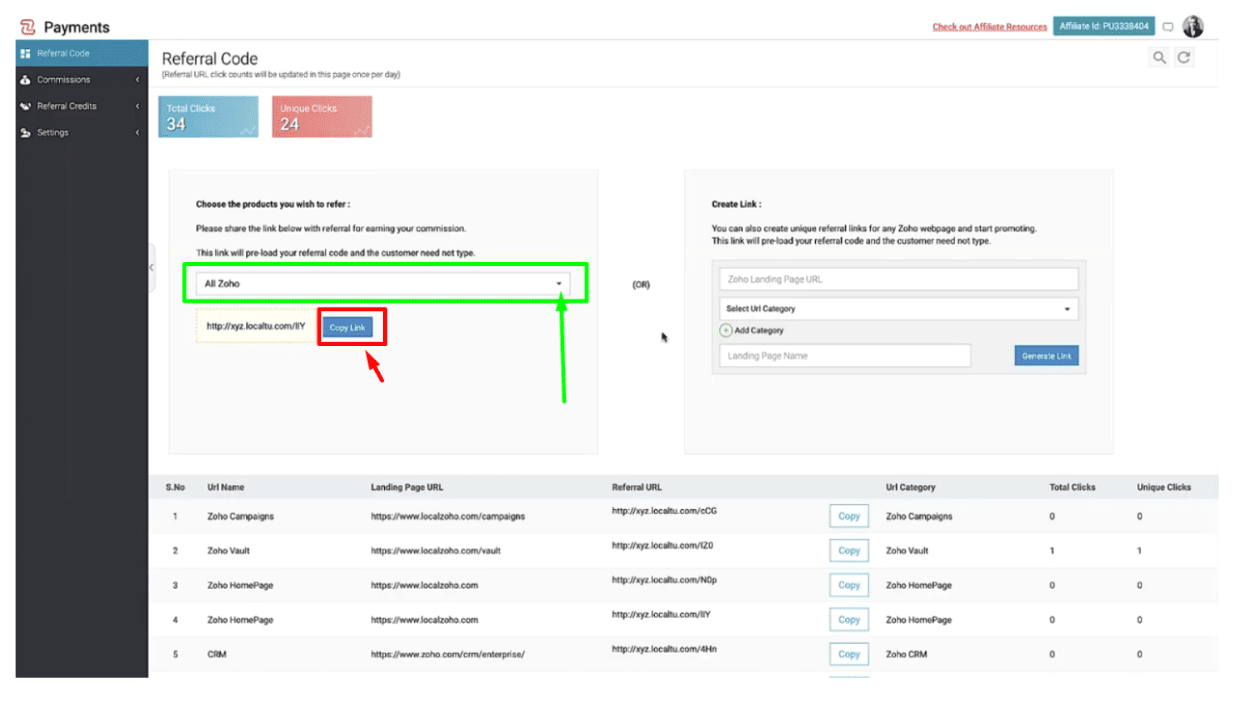This screenshot has height=705, width=1244.
Task: Open the Commissions sidebar item
Action: pyautogui.click(x=82, y=80)
